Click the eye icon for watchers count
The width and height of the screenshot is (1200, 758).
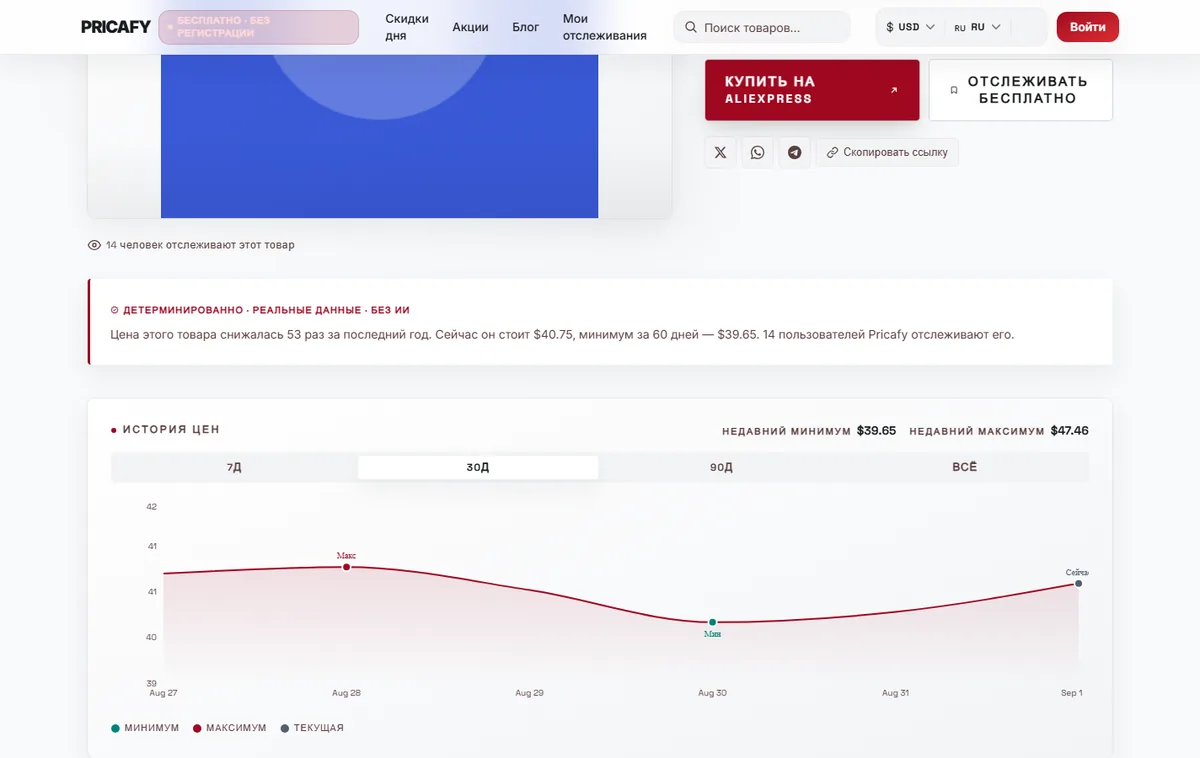tap(95, 245)
